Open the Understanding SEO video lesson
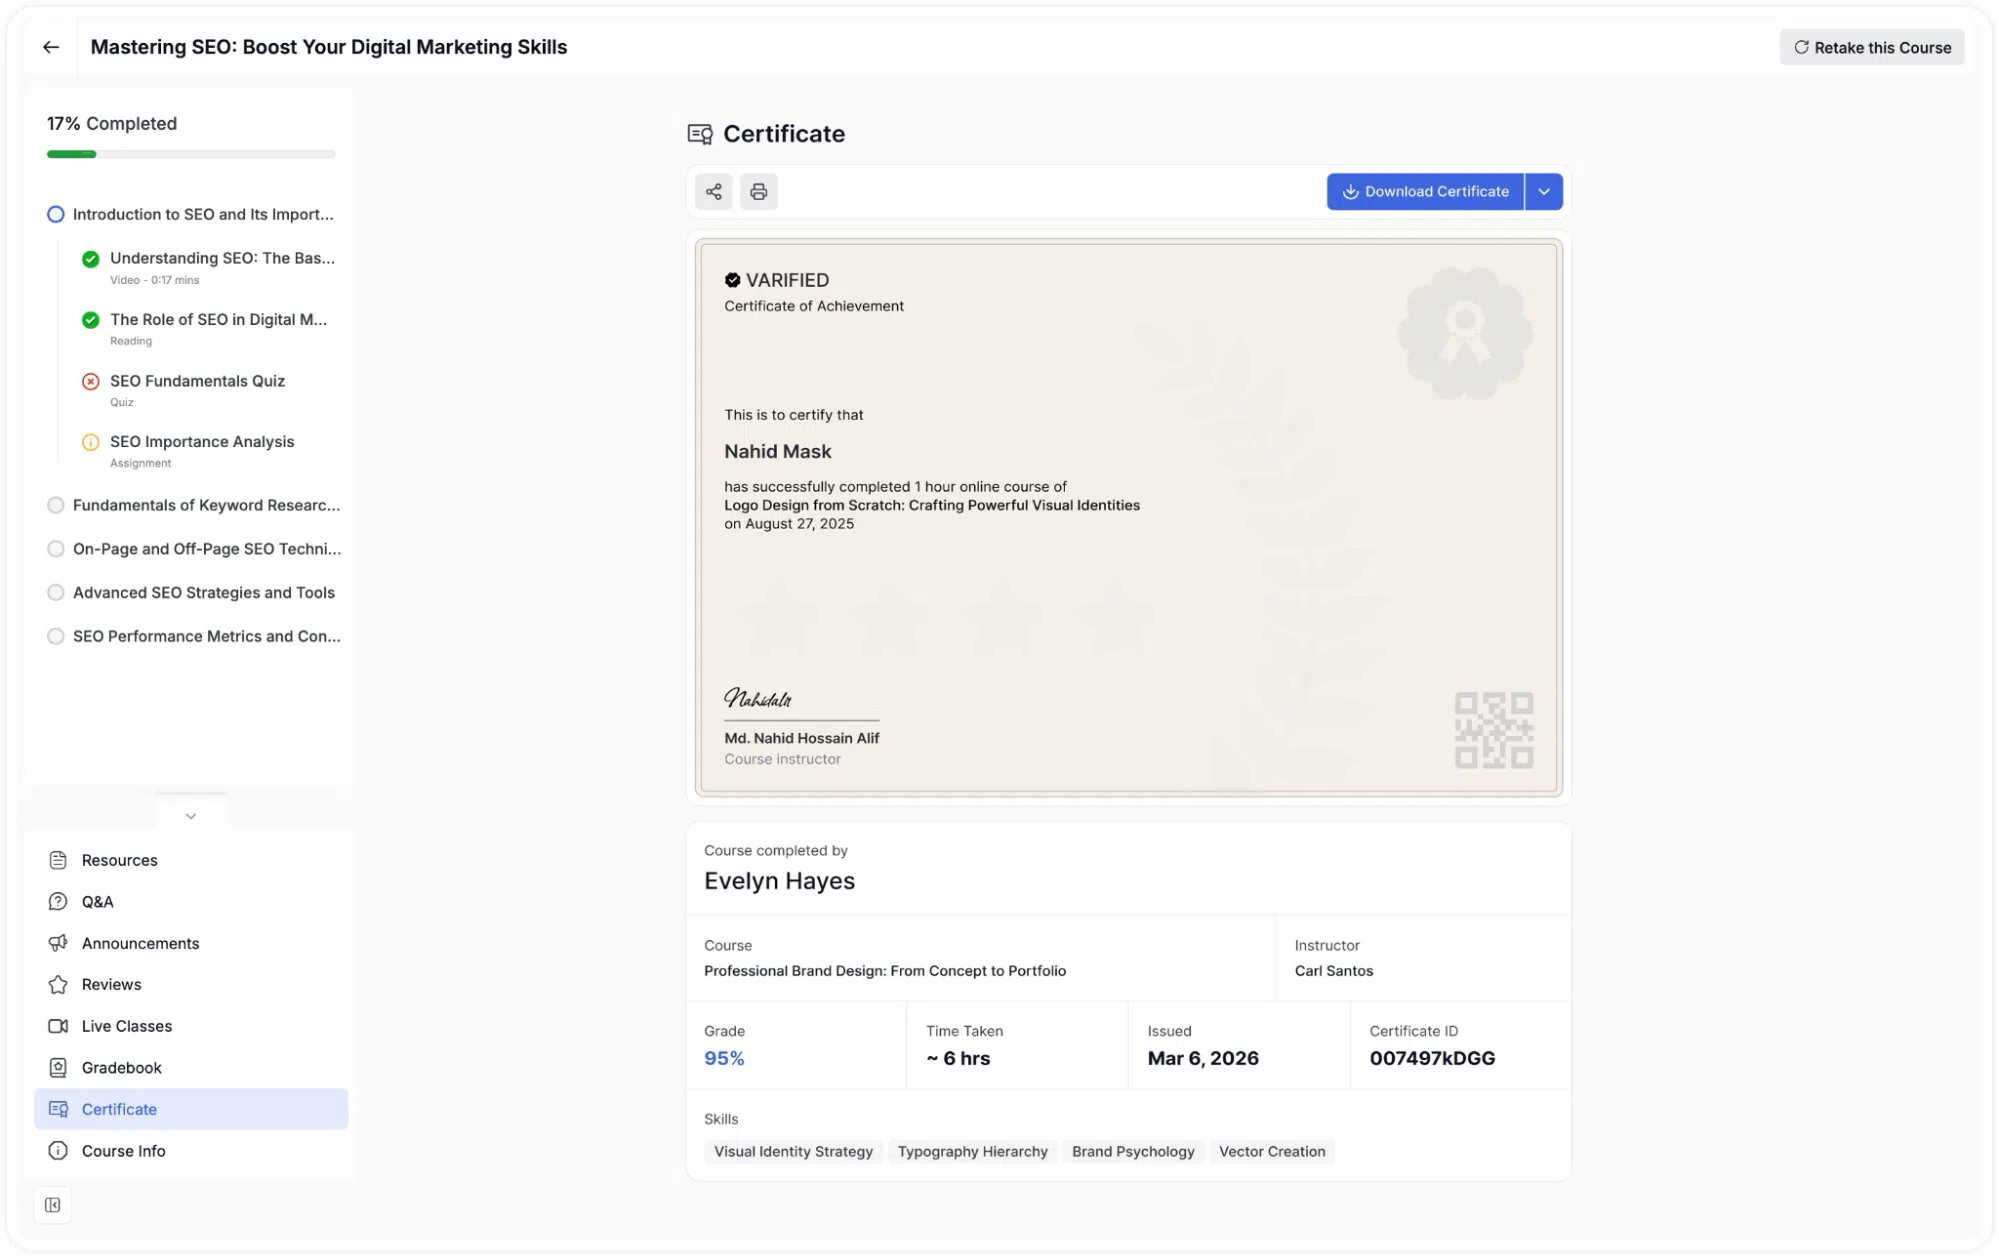The image size is (1999, 1258). [209, 267]
